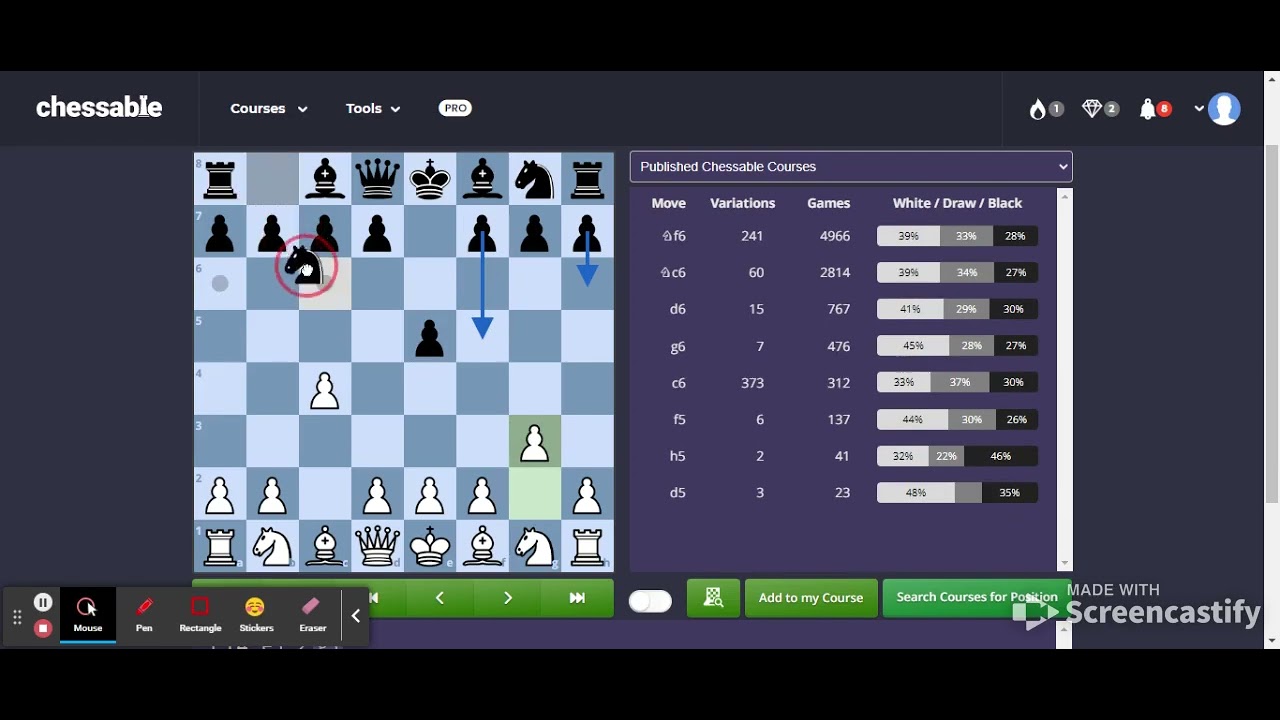Grab the Screencastify toolbar drag handle
The width and height of the screenshot is (1280, 720).
tap(17, 618)
